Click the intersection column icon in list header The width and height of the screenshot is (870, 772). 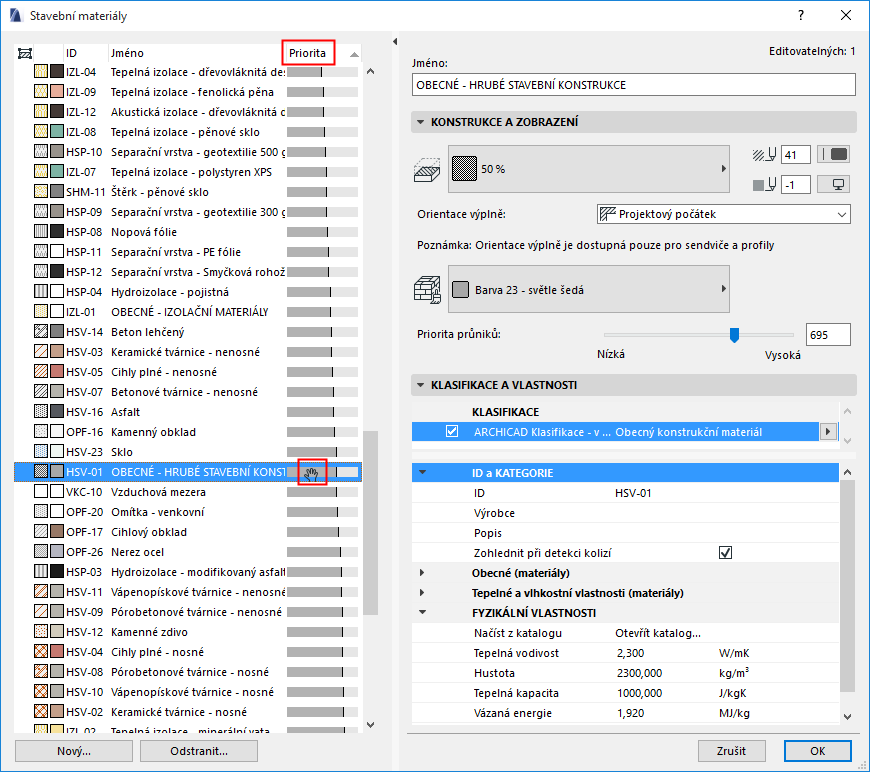tap(25, 53)
